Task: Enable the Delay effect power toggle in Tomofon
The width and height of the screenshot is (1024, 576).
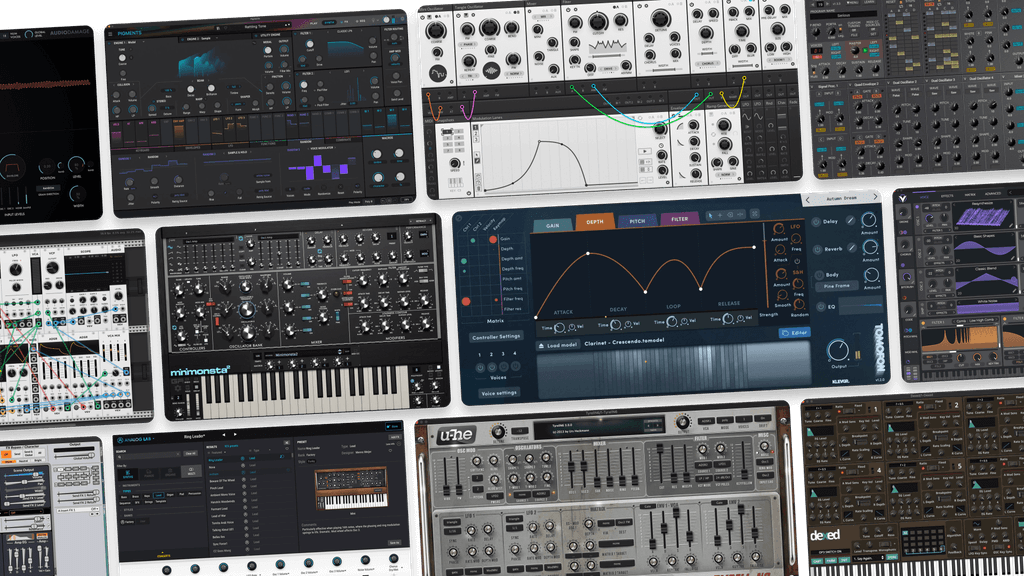Action: point(815,220)
